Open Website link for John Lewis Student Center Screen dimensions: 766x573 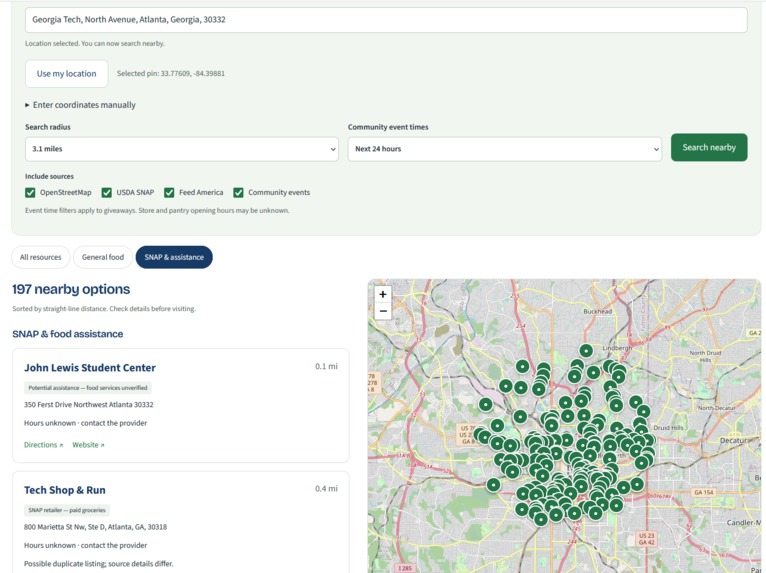(88, 445)
